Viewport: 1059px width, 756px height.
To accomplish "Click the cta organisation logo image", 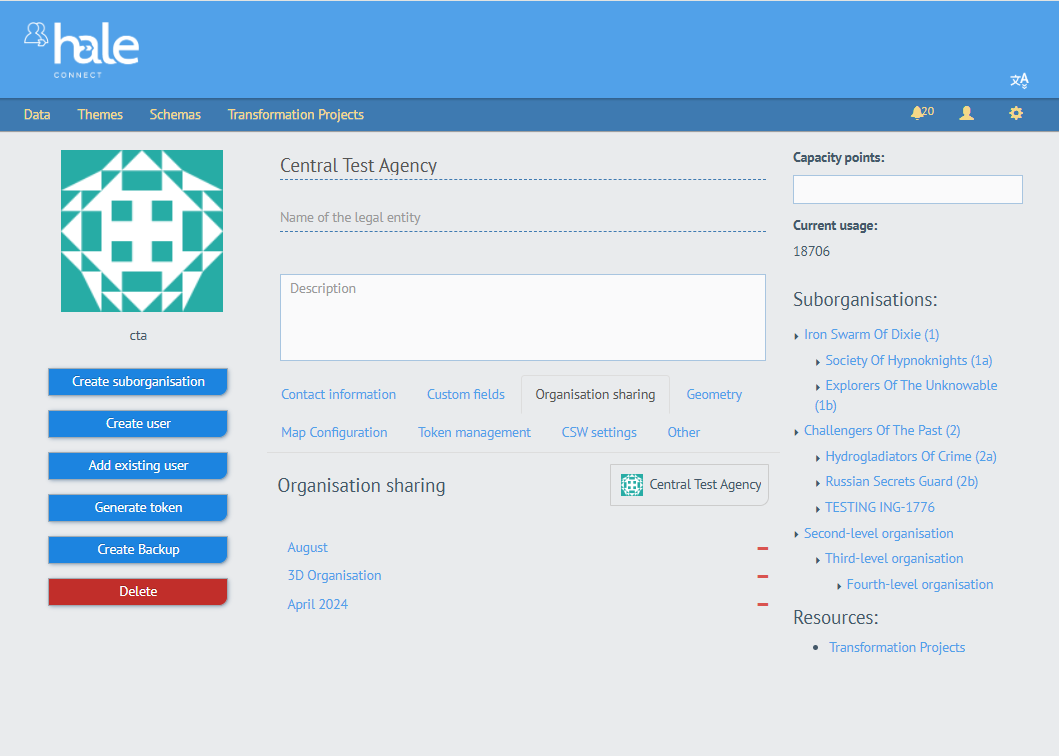I will click(x=141, y=230).
